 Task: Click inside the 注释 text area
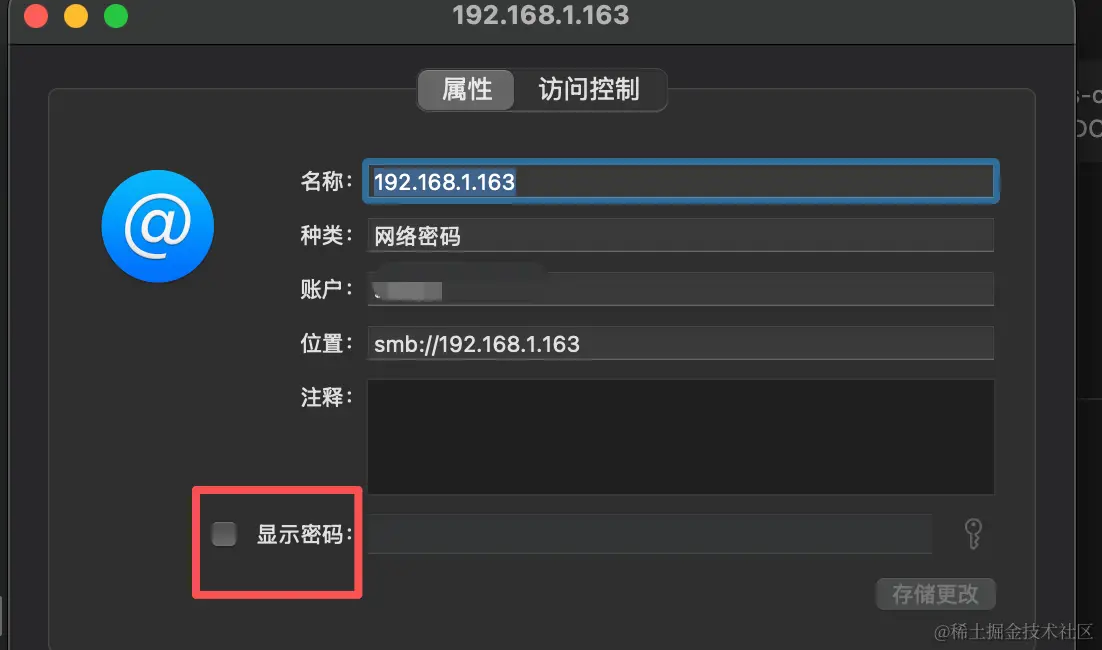pos(680,437)
